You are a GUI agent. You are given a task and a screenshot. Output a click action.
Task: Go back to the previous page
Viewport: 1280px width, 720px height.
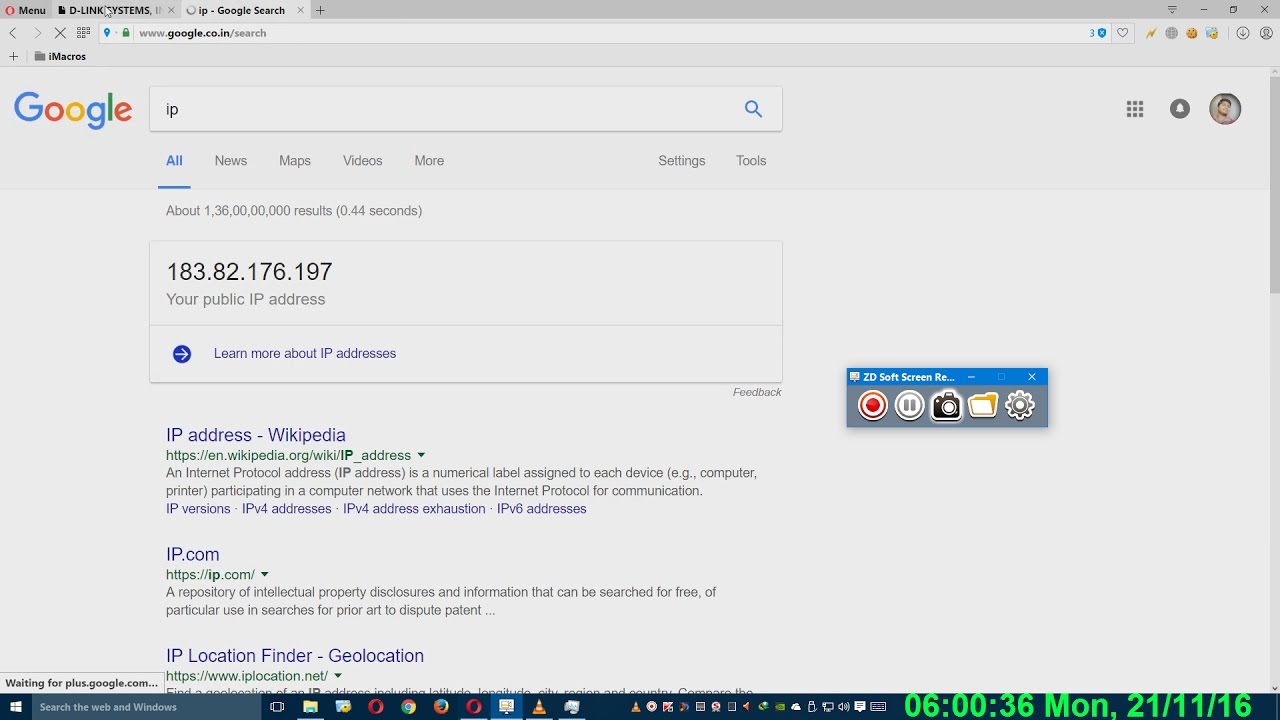pyautogui.click(x=13, y=33)
